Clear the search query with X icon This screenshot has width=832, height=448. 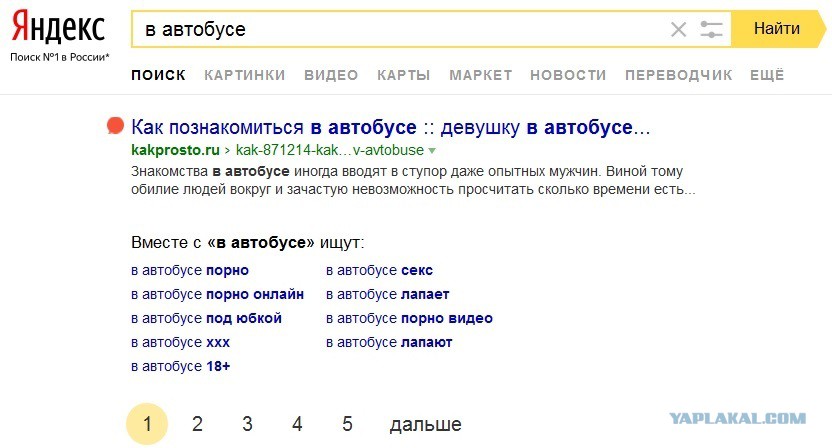(x=678, y=29)
